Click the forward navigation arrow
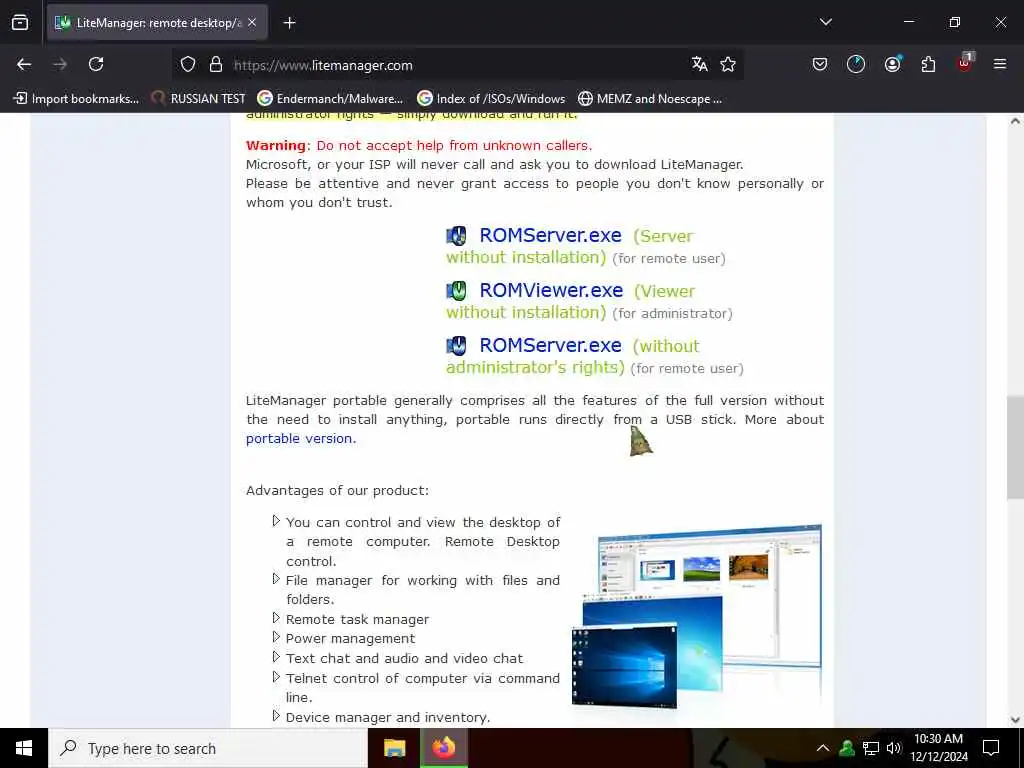Viewport: 1024px width, 768px height. tap(60, 64)
